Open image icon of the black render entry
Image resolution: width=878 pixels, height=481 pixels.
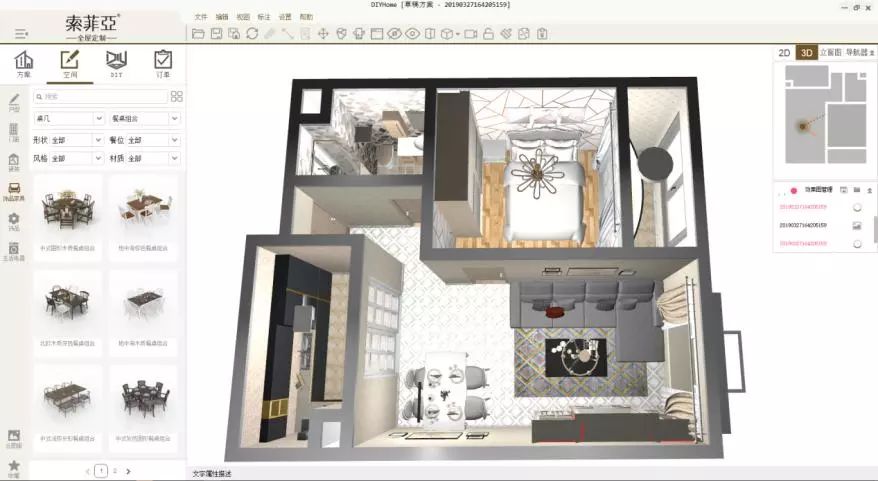[x=857, y=226]
